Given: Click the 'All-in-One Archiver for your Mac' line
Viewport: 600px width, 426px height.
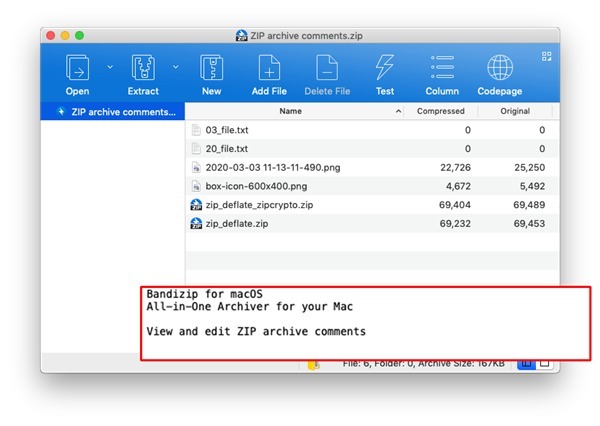Looking at the screenshot, I should click(249, 306).
